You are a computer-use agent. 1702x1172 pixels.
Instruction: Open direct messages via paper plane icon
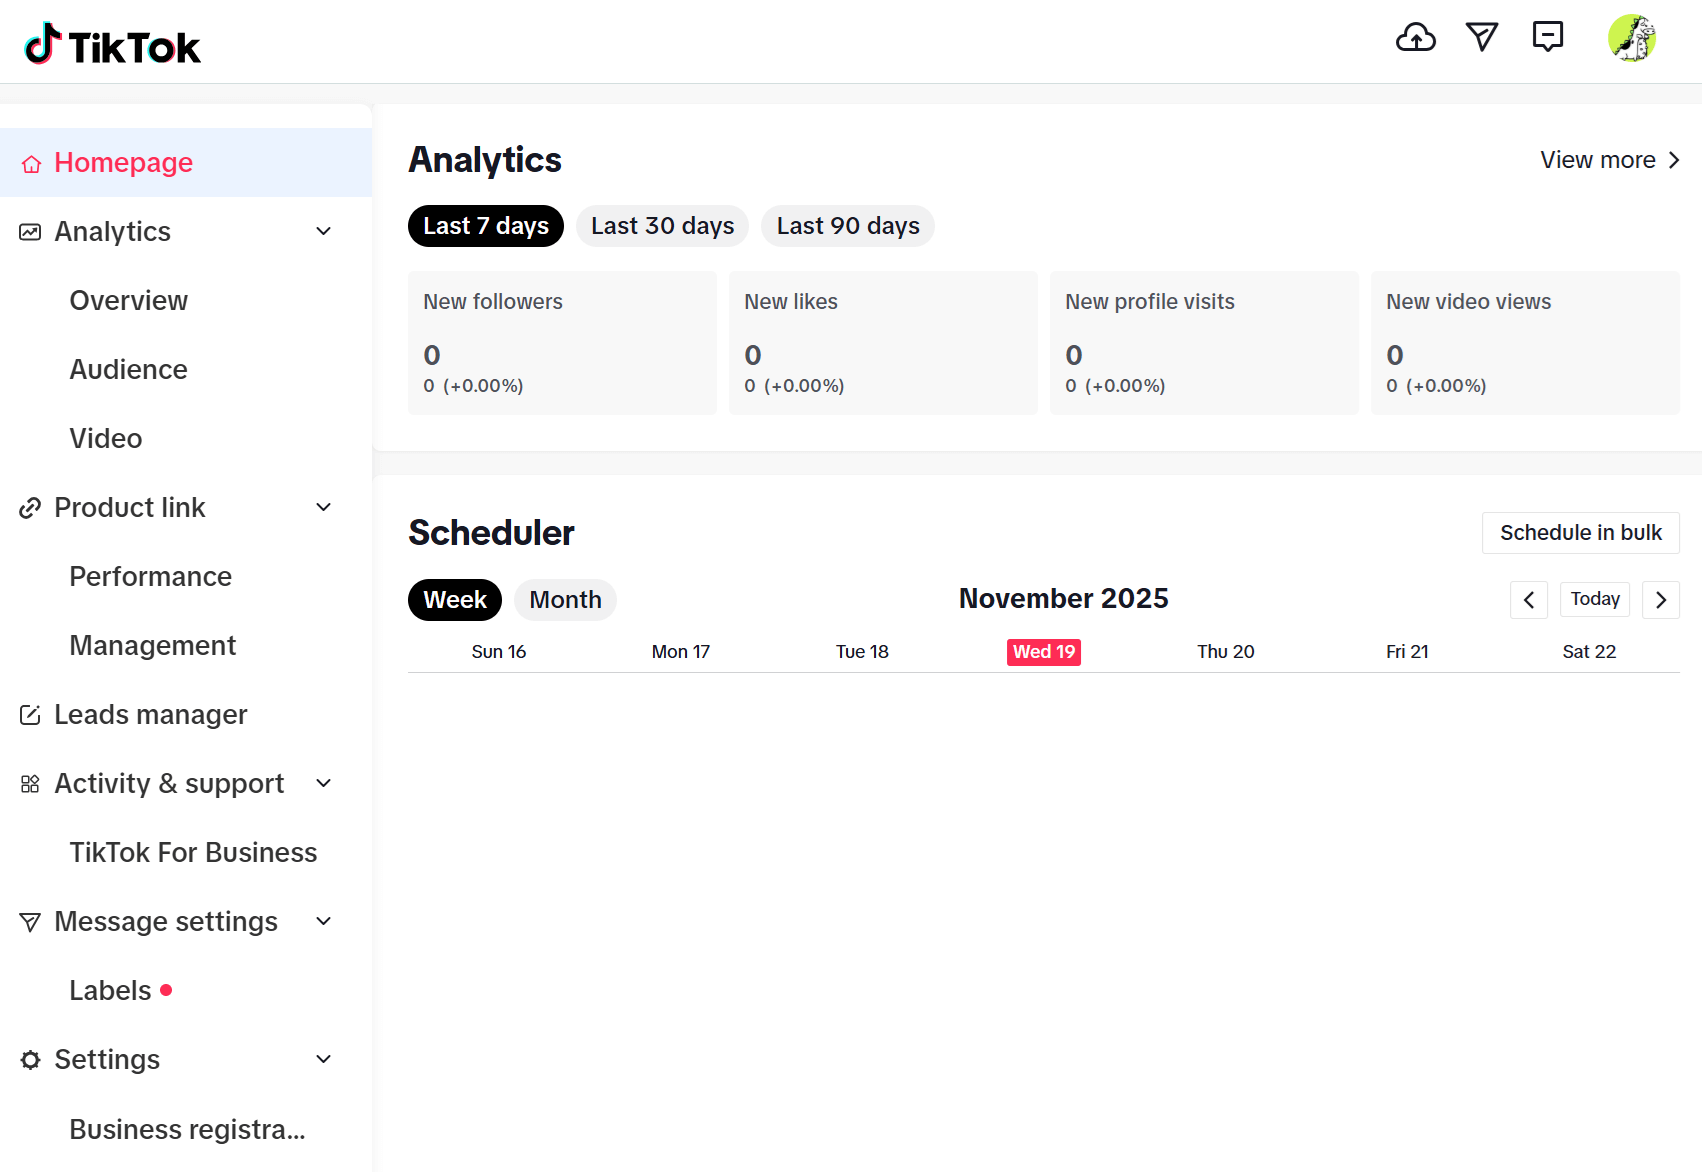tap(1482, 38)
